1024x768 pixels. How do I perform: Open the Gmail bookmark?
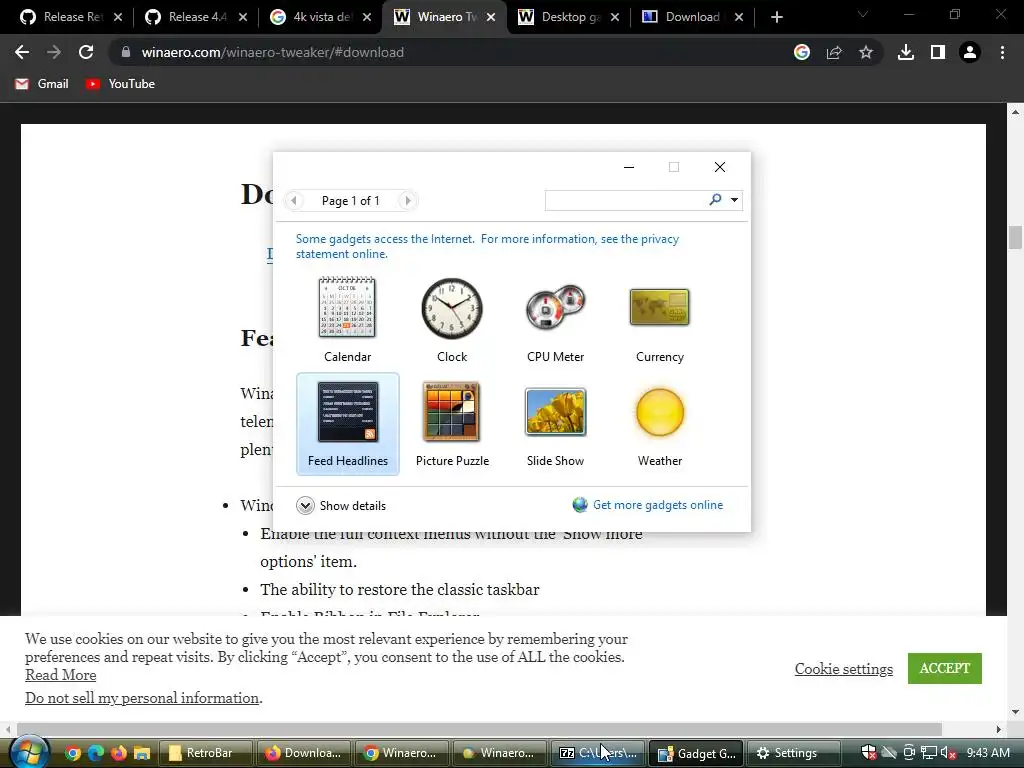[x=42, y=84]
